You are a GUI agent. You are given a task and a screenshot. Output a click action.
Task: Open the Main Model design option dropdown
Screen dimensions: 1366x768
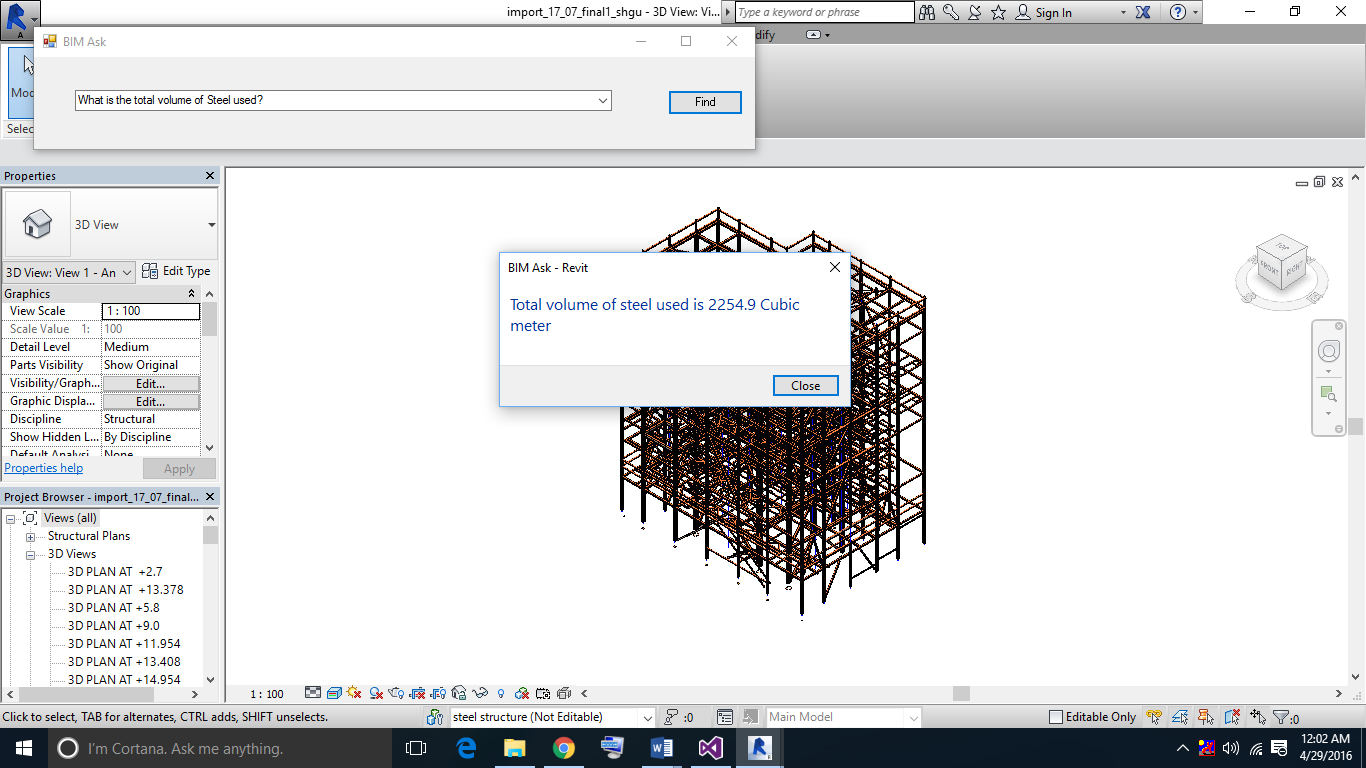pos(912,717)
